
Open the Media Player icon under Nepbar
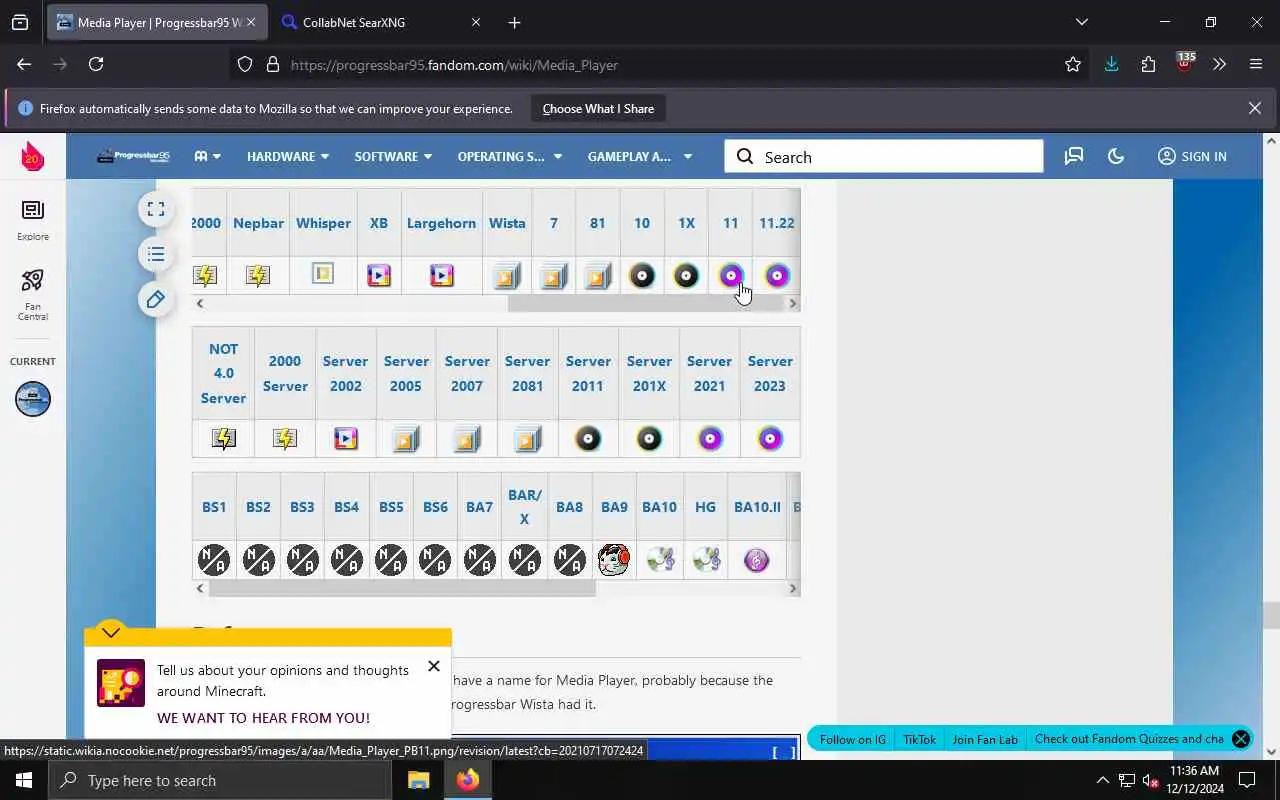tap(258, 275)
